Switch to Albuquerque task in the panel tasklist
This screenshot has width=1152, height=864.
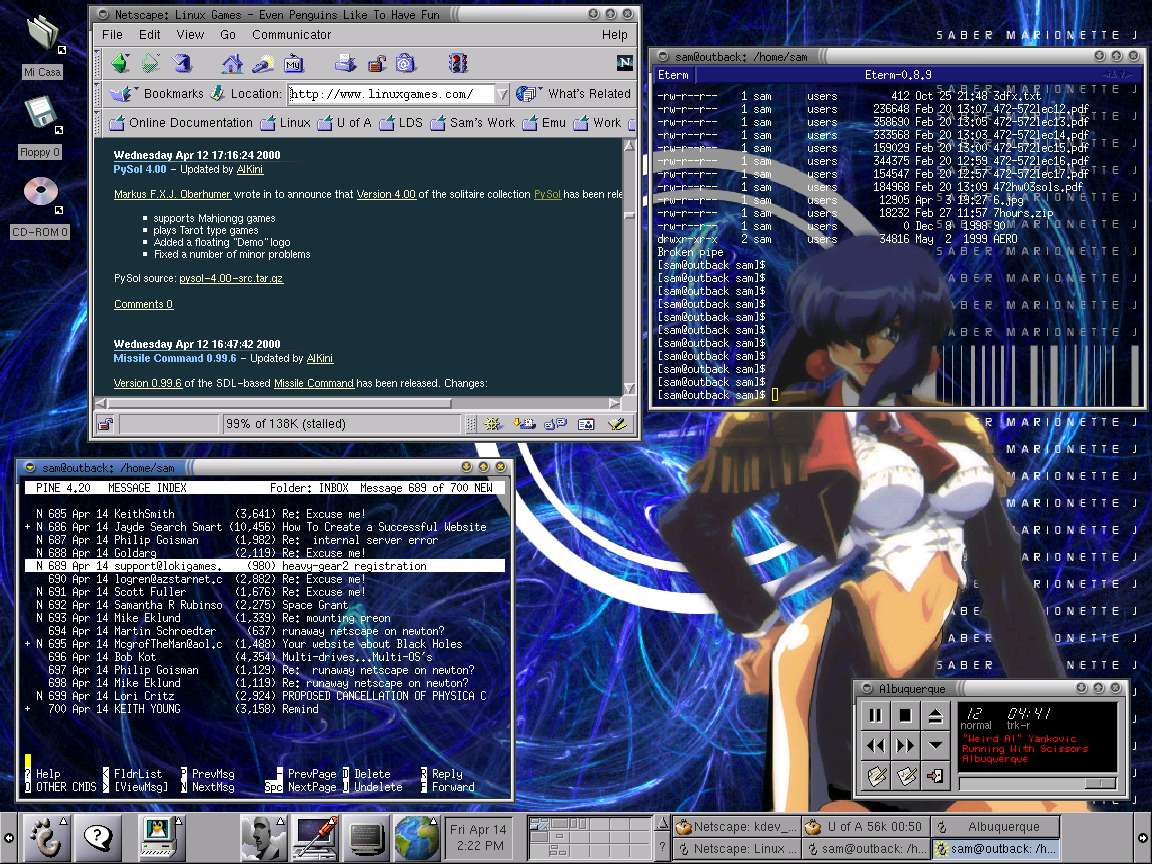pyautogui.click(x=996, y=827)
